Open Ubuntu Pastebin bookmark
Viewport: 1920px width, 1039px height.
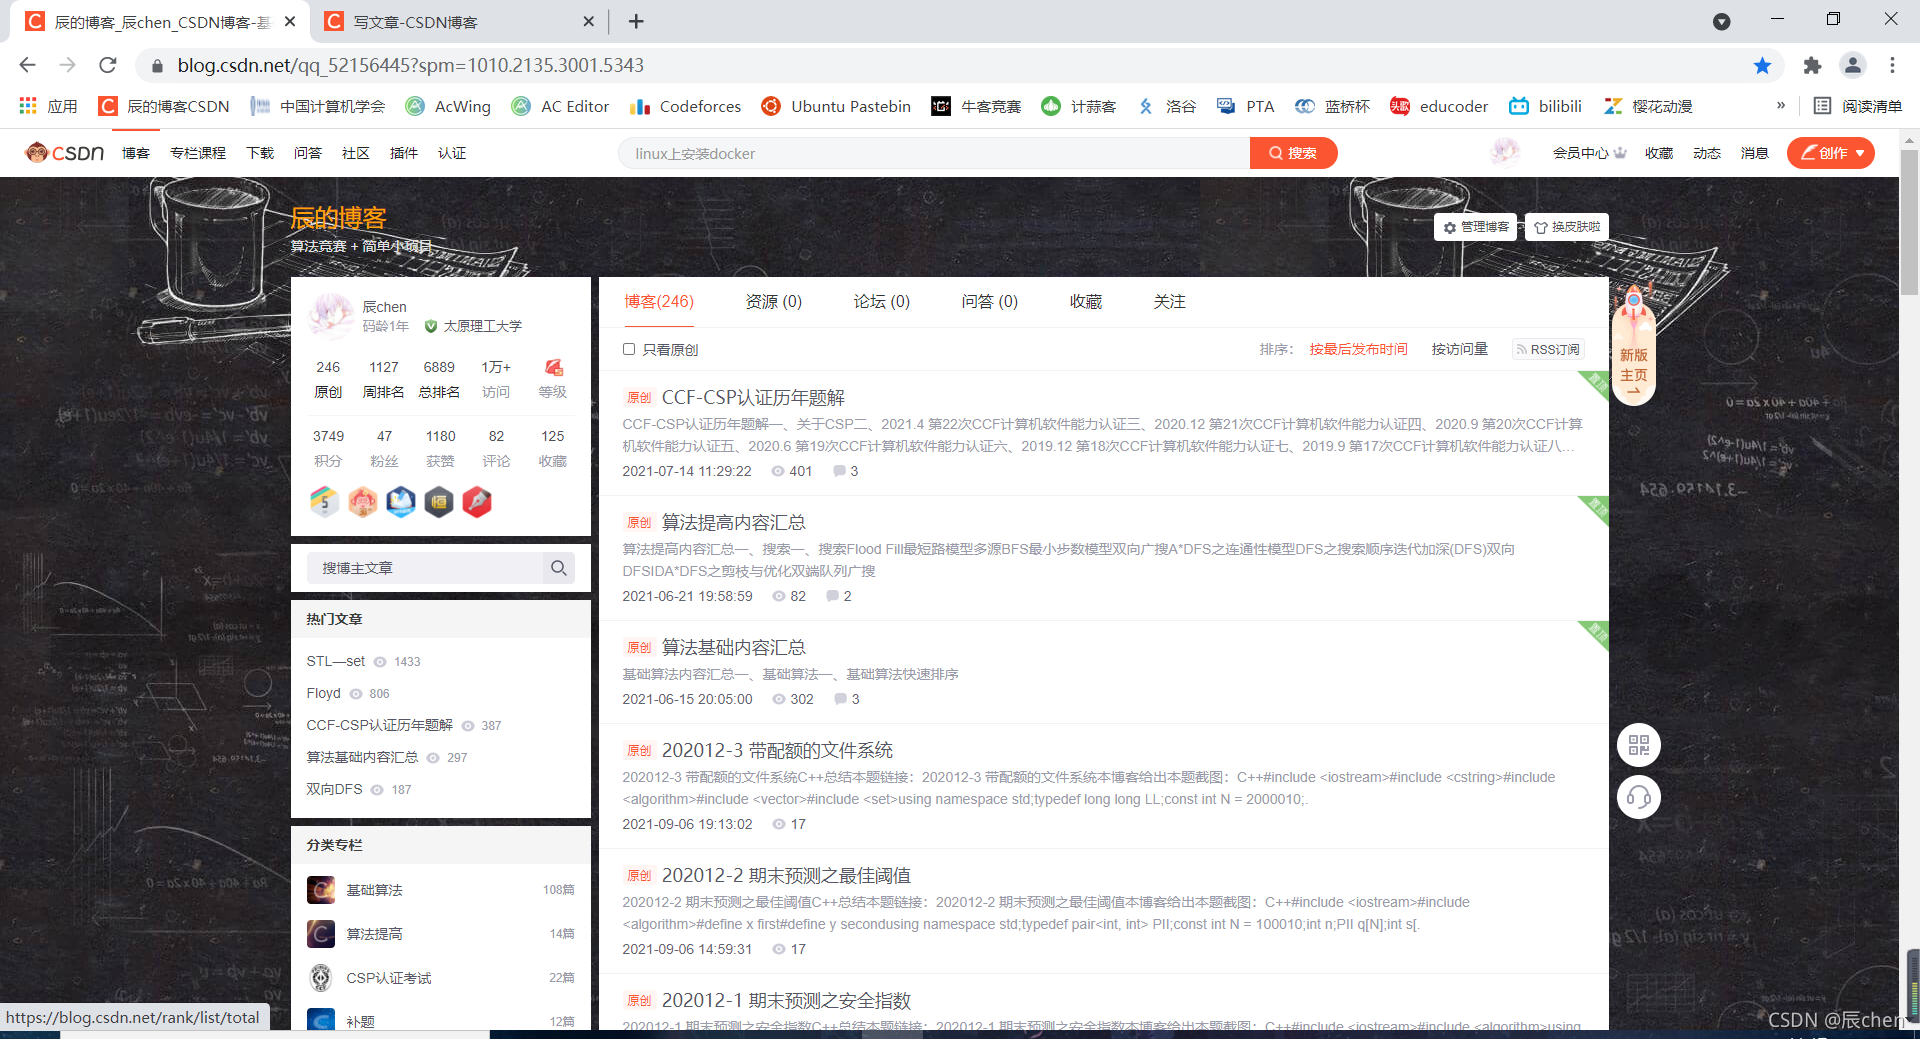point(836,106)
